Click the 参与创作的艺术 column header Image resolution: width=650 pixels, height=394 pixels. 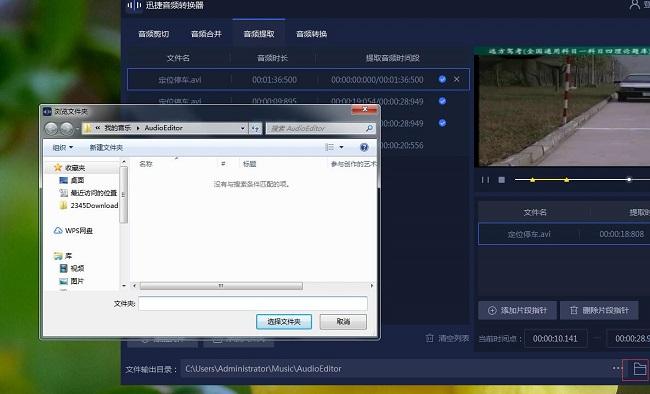pyautogui.click(x=354, y=164)
